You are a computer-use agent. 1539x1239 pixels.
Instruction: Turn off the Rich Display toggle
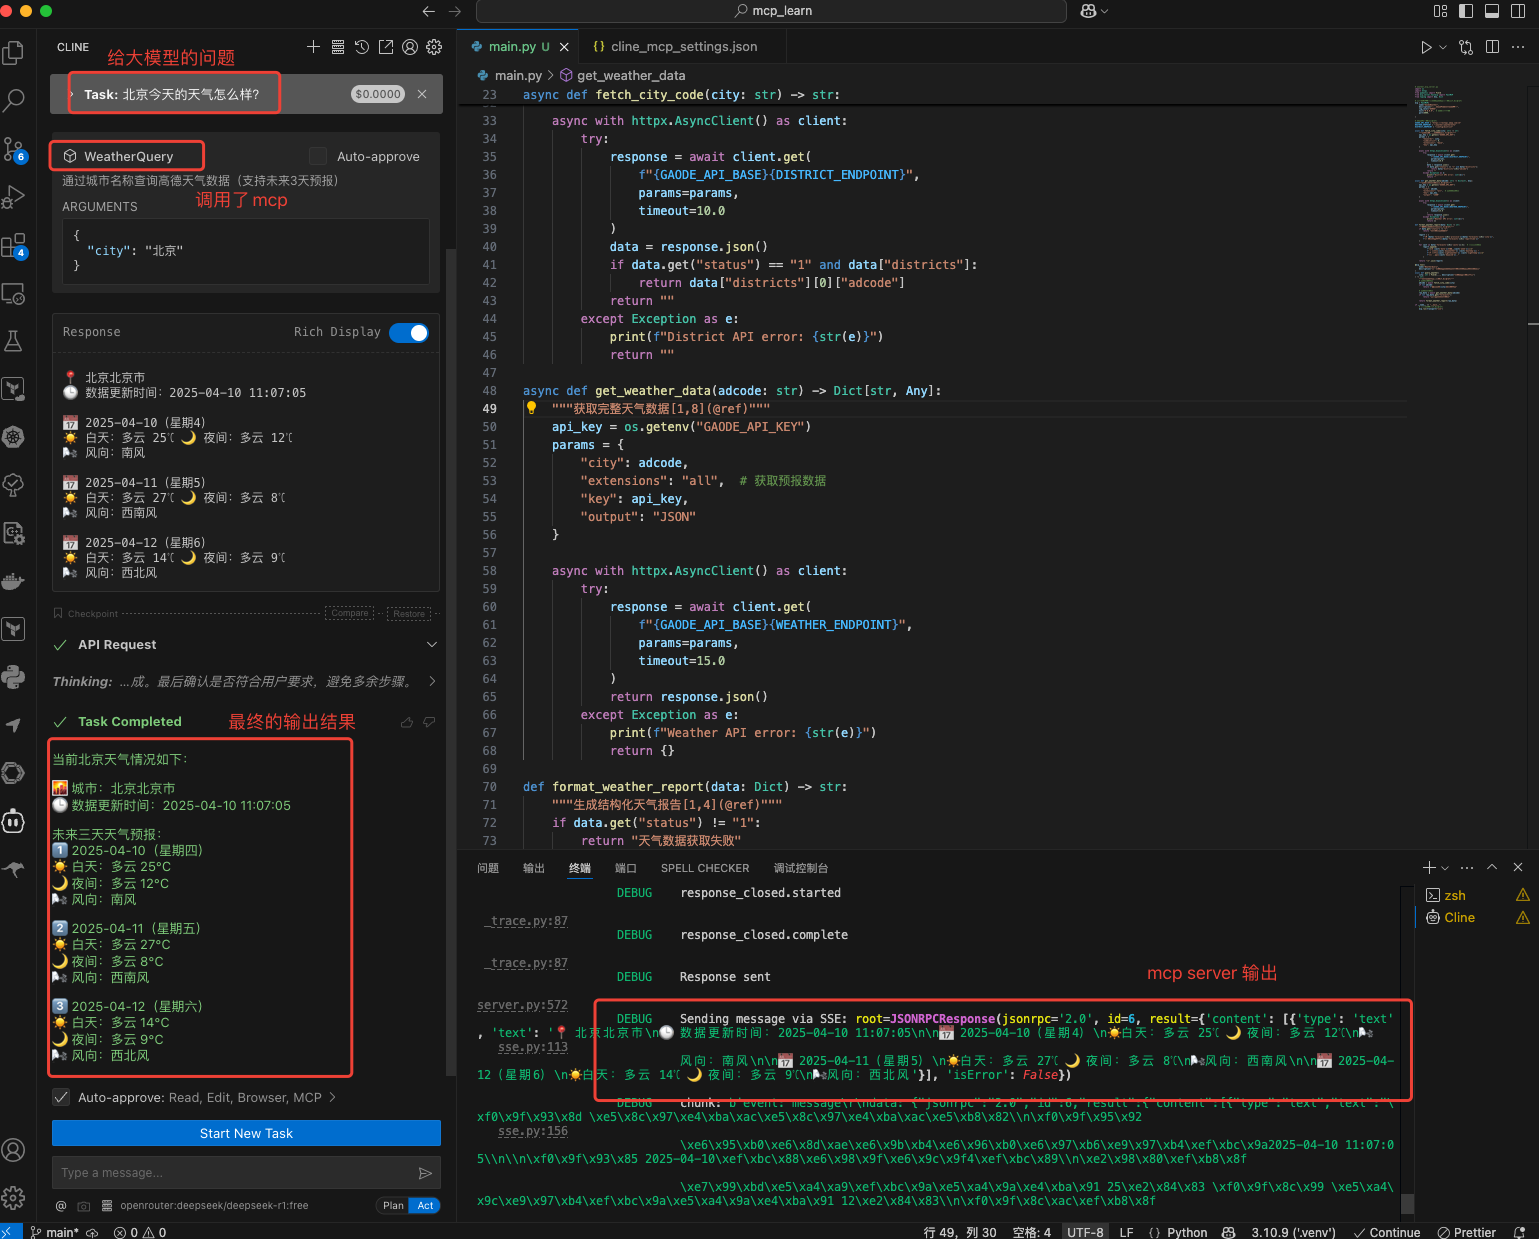point(409,333)
